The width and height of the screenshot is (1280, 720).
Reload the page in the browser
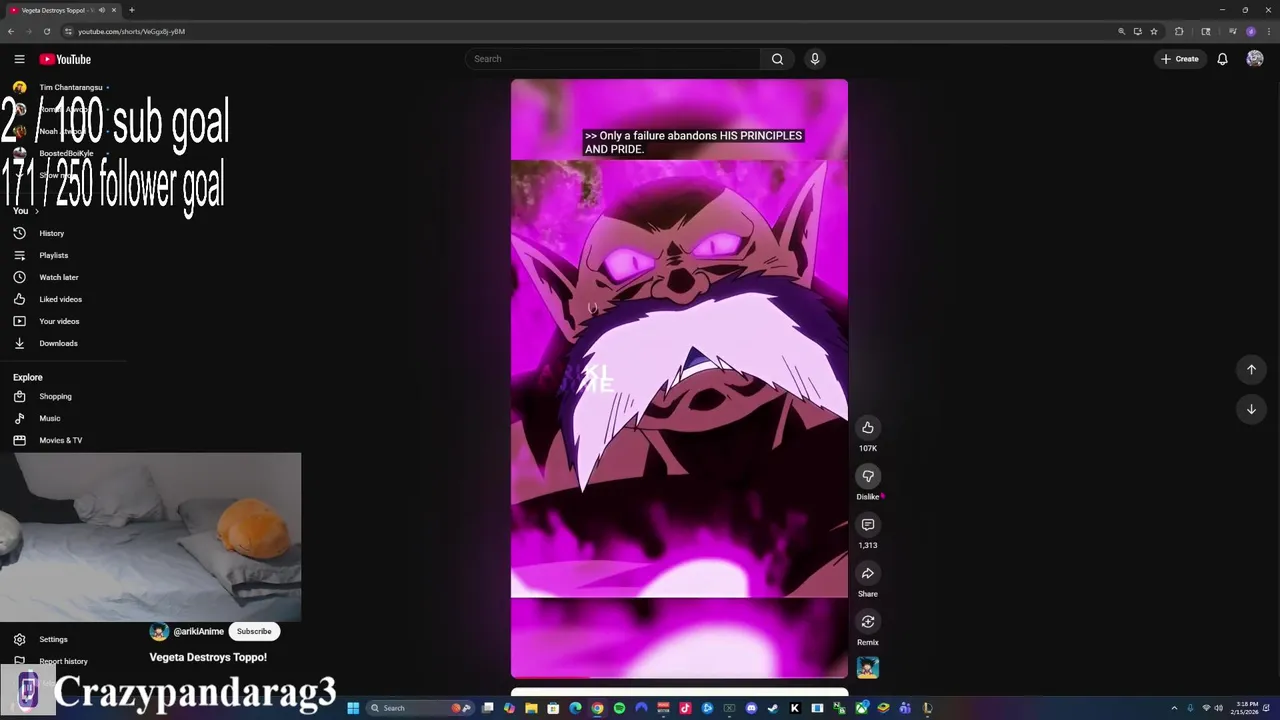point(46,31)
